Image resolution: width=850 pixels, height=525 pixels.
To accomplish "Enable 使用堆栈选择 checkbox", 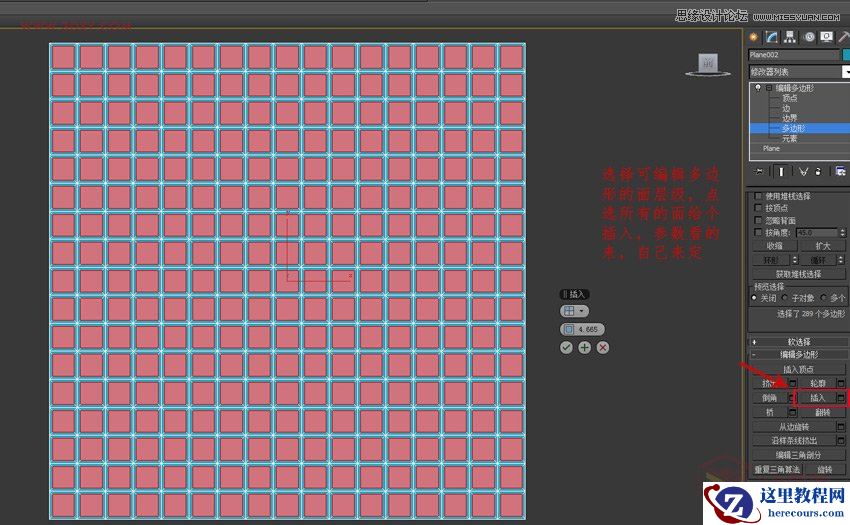I will click(x=758, y=196).
